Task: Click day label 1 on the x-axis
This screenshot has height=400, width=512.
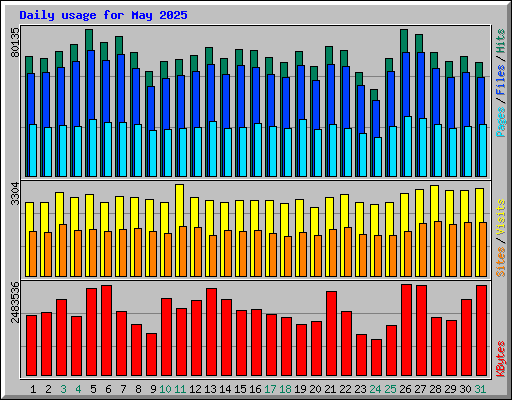Action: pos(33,389)
